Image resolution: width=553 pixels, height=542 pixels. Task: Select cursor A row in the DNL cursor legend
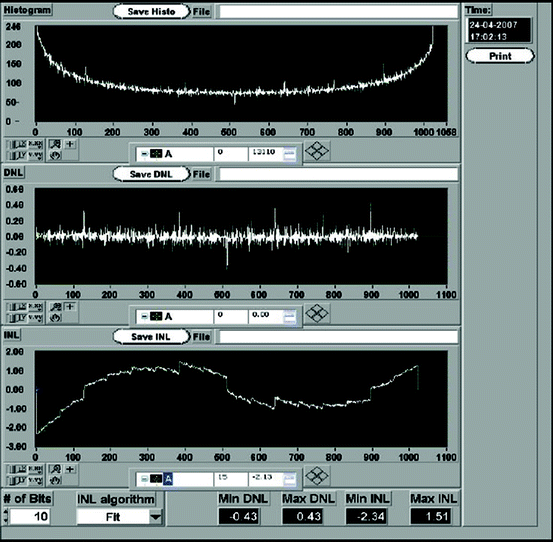pyautogui.click(x=175, y=317)
